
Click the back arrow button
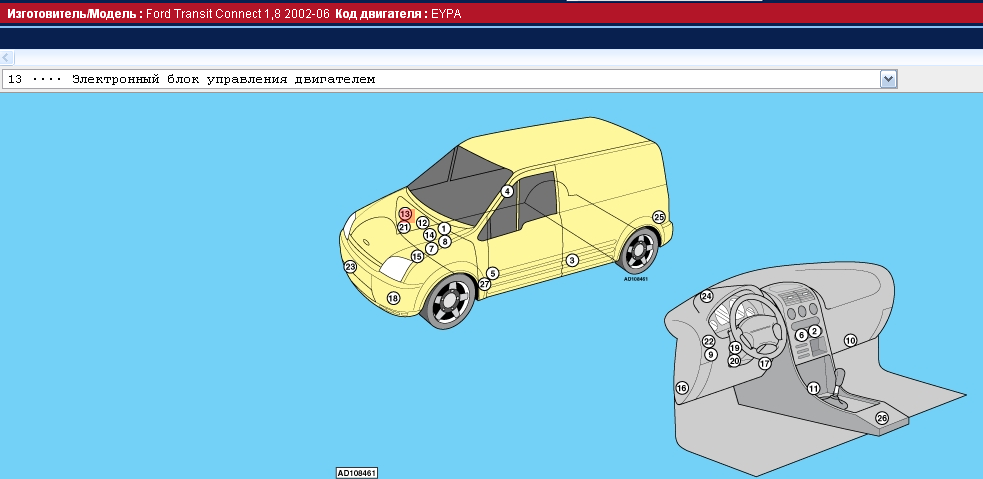coord(6,58)
